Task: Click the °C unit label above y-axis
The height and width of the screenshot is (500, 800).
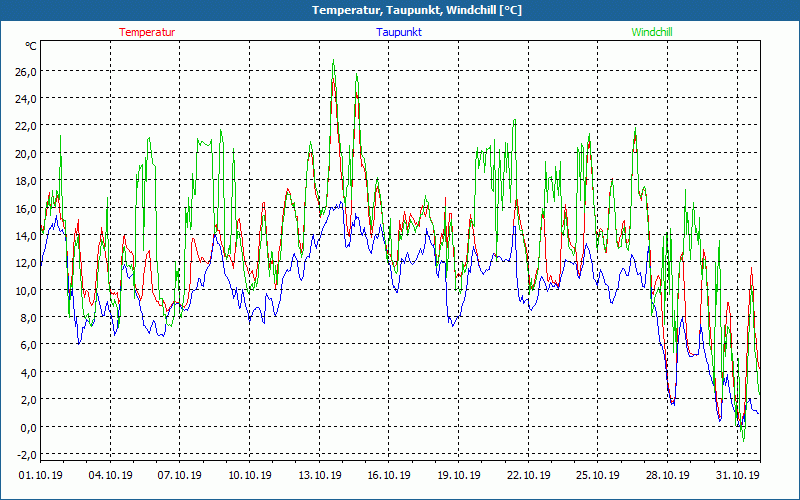Action: [31, 46]
